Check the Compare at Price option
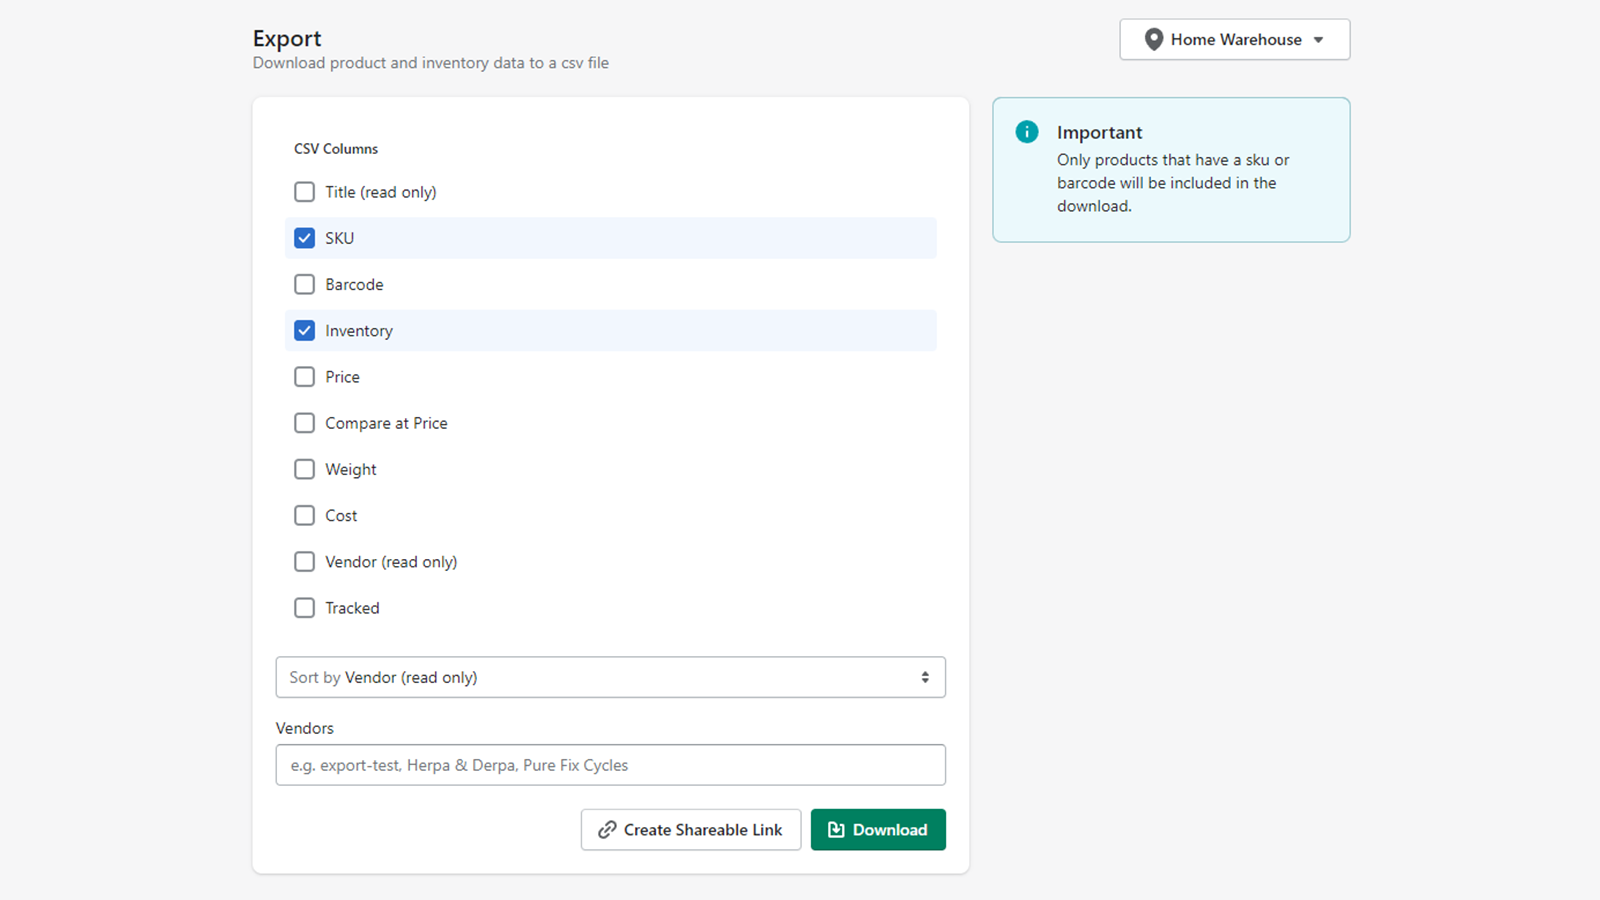Viewport: 1600px width, 900px height. tap(304, 423)
